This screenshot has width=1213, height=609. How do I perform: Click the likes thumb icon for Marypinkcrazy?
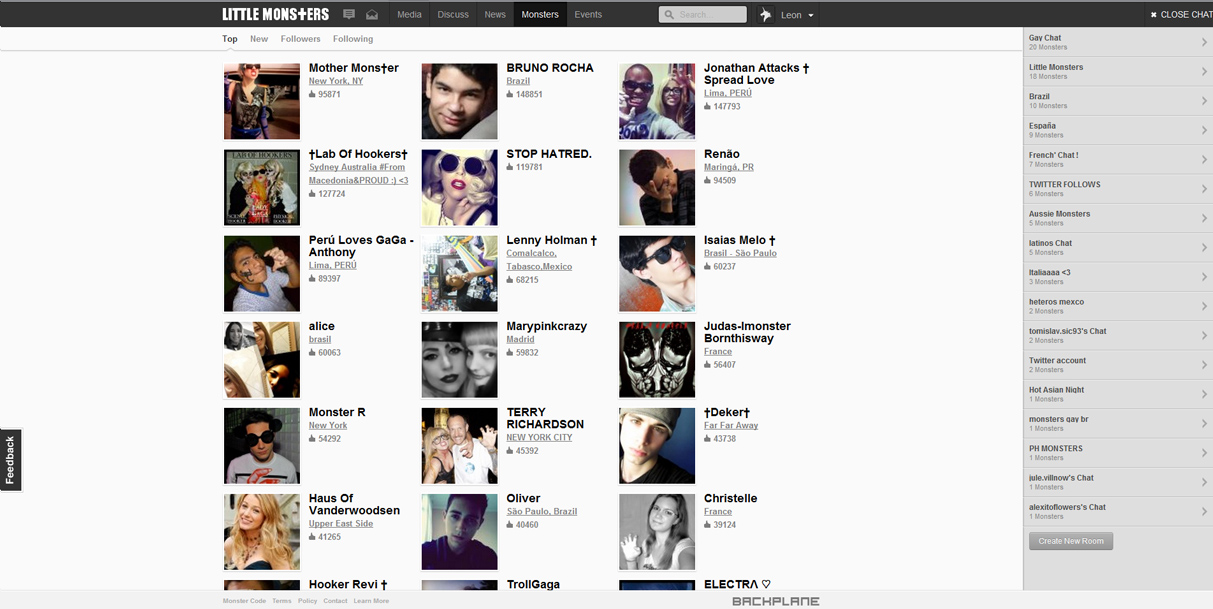click(x=510, y=352)
